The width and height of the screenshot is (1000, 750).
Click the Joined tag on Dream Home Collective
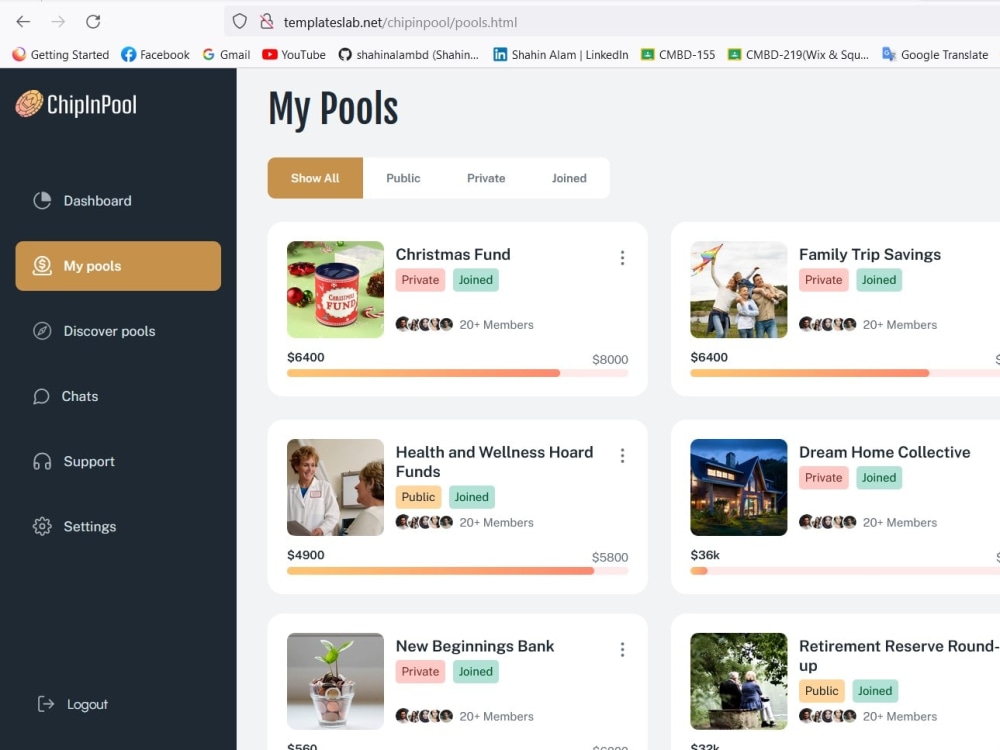[879, 478]
